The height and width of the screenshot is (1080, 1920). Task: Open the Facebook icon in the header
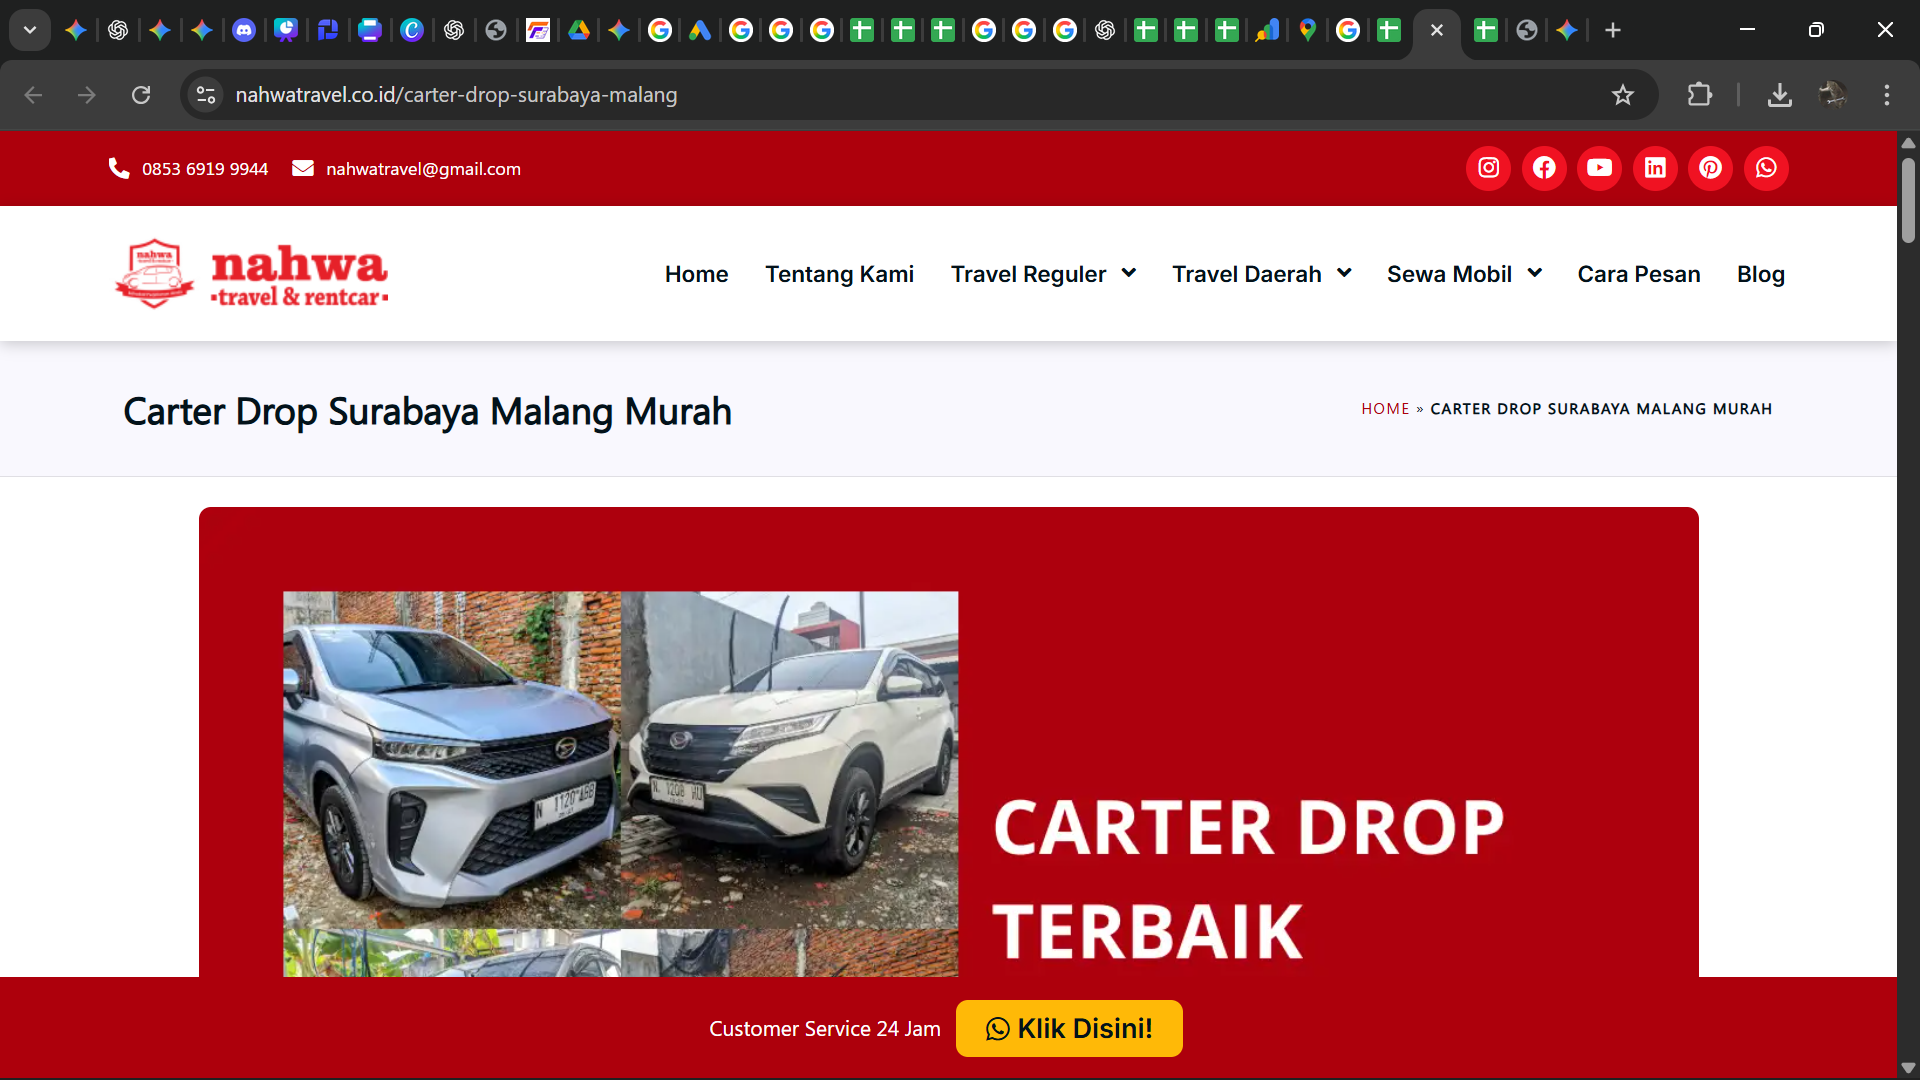pyautogui.click(x=1544, y=168)
